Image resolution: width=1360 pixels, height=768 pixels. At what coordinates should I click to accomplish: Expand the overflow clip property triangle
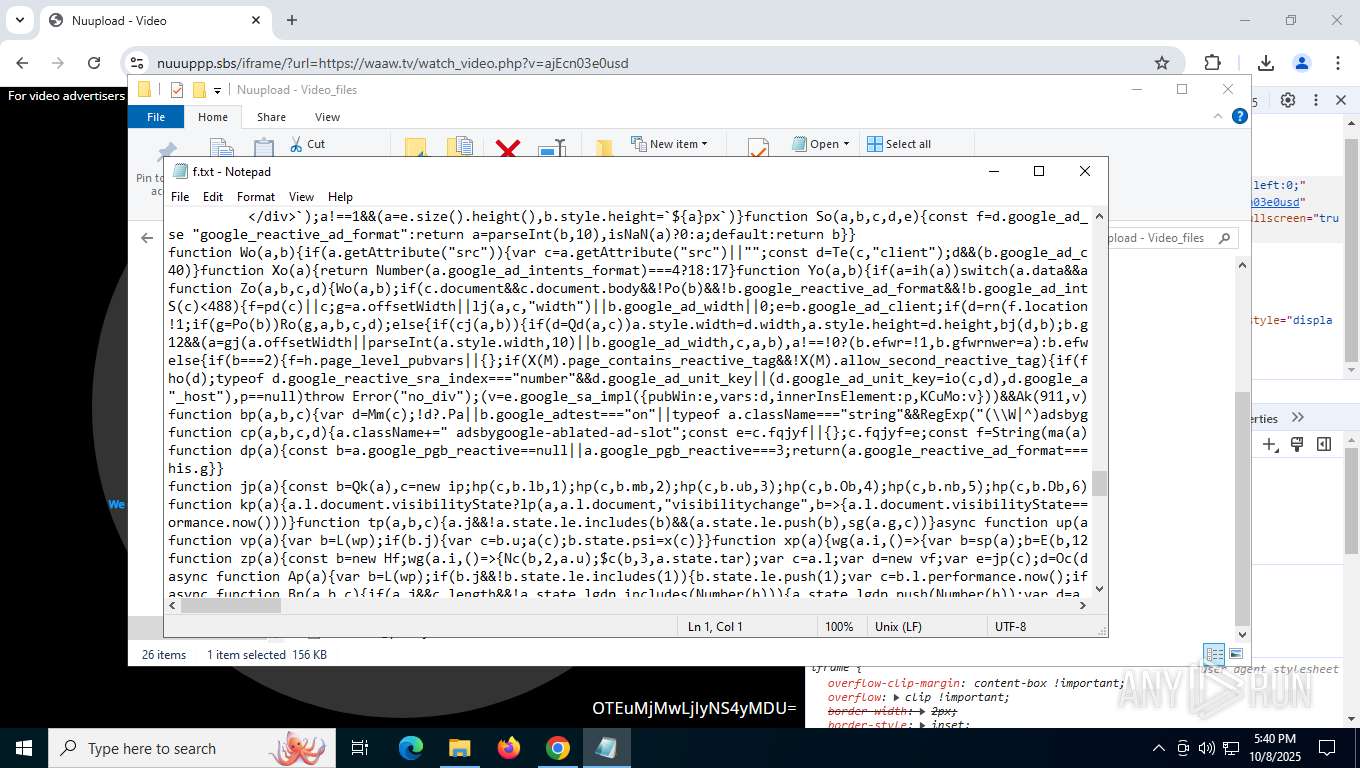click(x=896, y=697)
